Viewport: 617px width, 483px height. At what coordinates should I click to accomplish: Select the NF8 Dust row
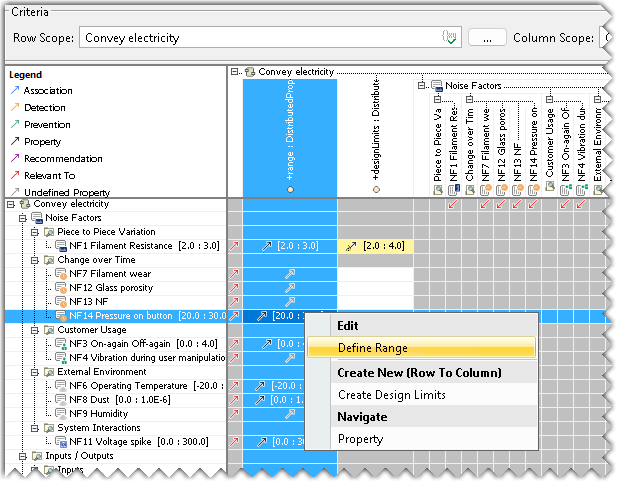point(119,400)
